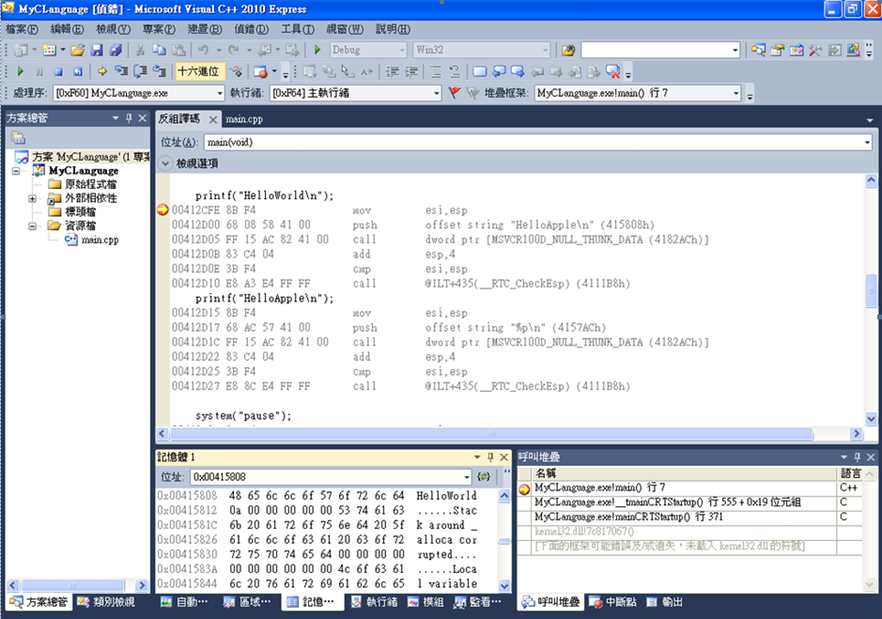Select main.cpp in solution tree

[x=100, y=240]
